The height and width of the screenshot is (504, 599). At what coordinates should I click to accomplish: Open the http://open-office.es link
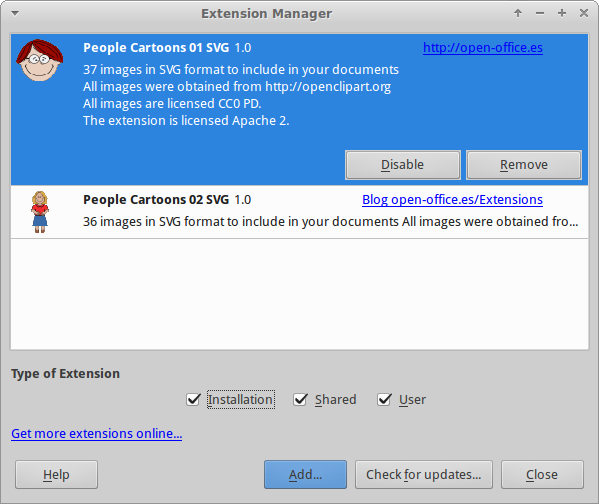pos(483,48)
